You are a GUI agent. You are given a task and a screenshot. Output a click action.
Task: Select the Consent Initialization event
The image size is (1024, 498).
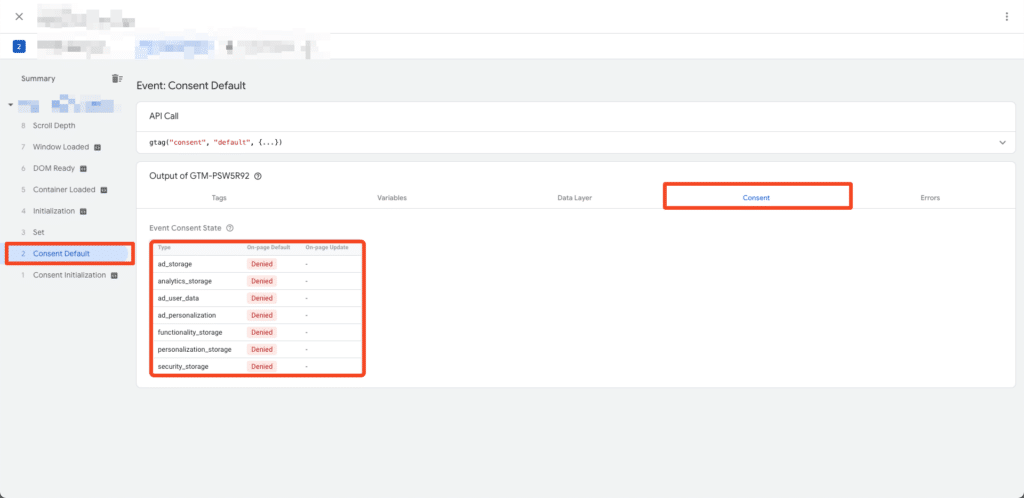(69, 275)
